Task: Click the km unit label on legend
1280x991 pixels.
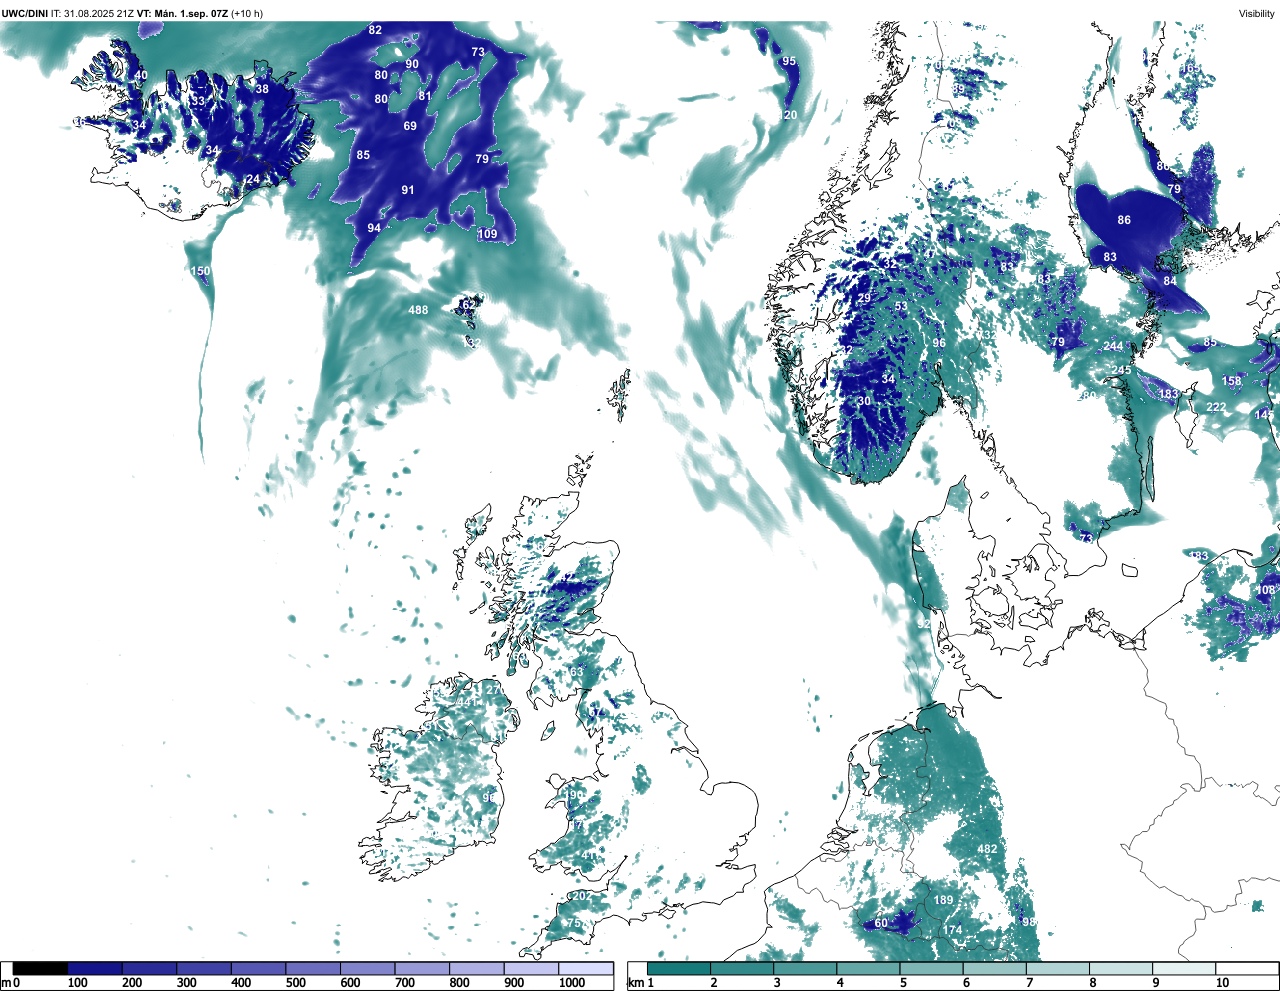Action: click(x=635, y=983)
